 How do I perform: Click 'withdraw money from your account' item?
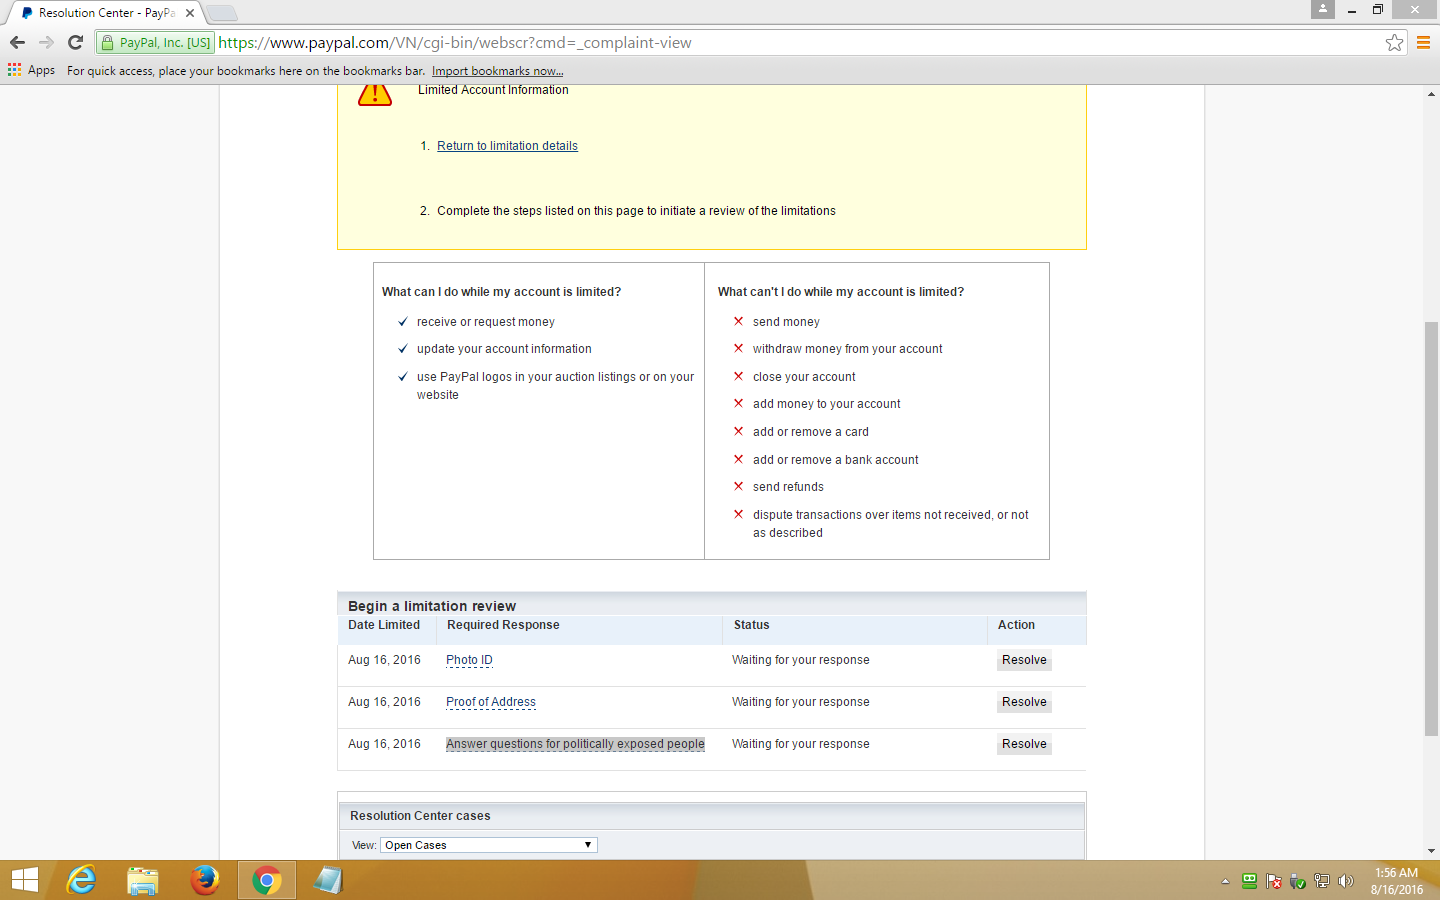pos(848,349)
